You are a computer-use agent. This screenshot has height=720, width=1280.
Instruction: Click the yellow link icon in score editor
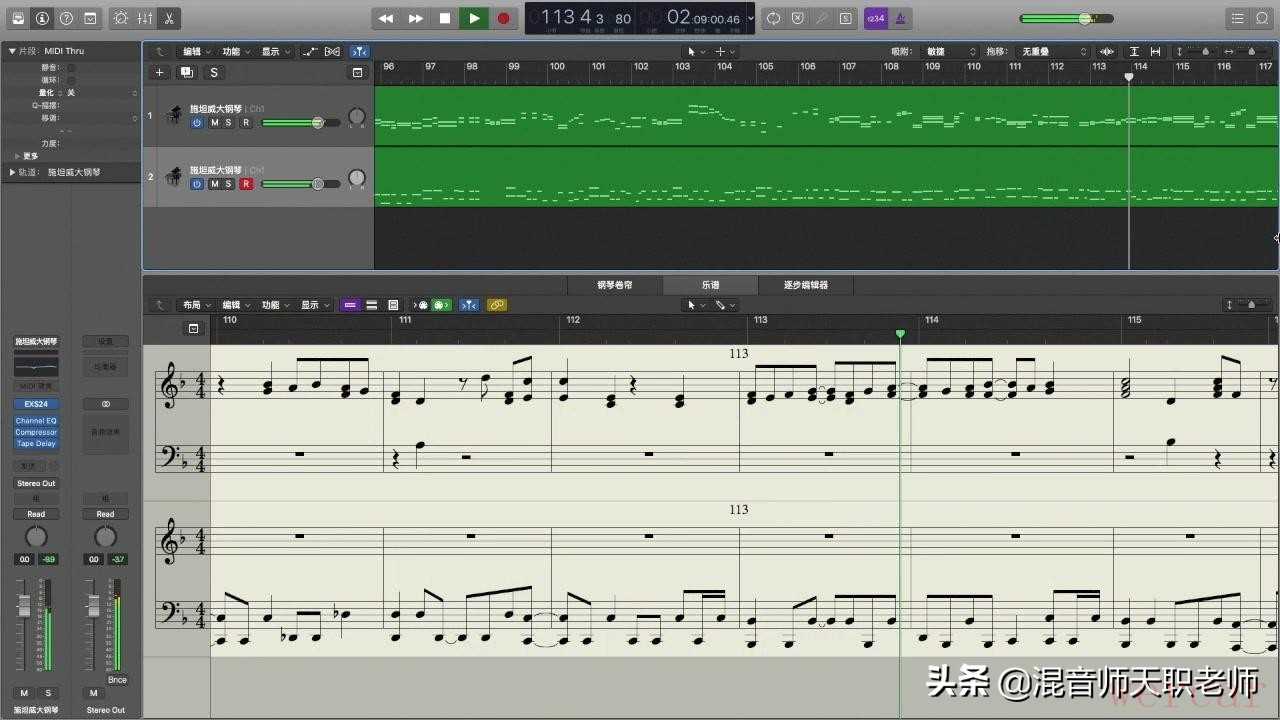(x=497, y=305)
